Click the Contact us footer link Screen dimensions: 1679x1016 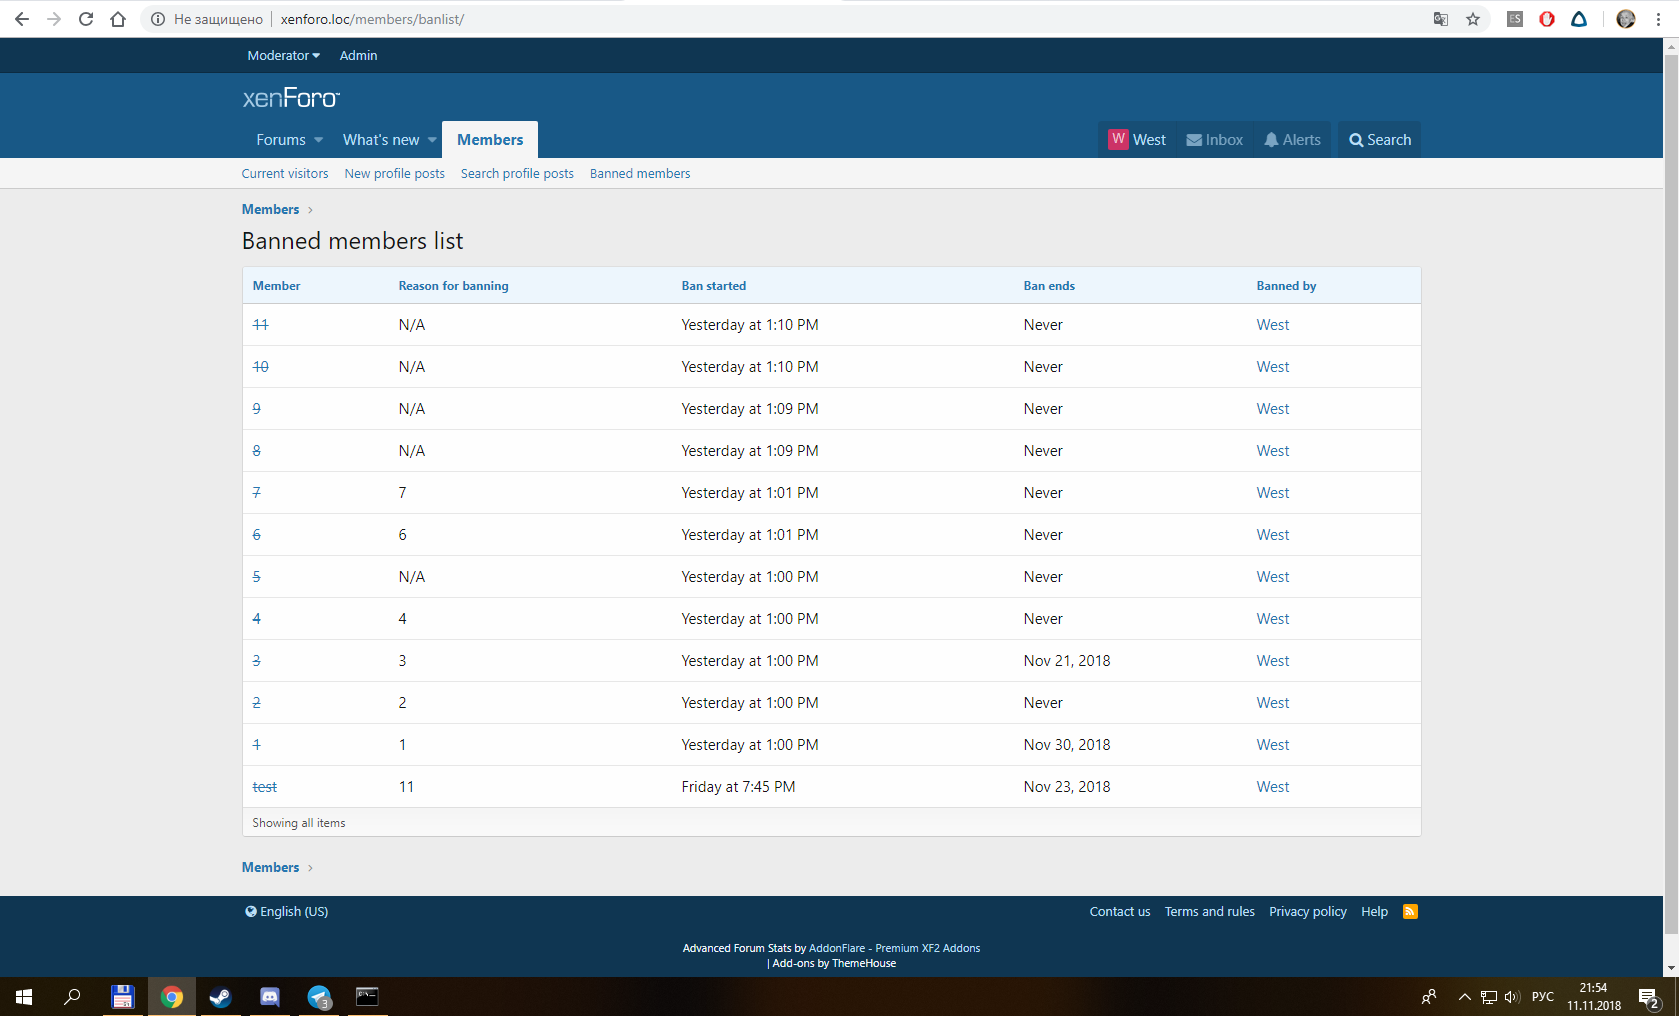[x=1119, y=912]
